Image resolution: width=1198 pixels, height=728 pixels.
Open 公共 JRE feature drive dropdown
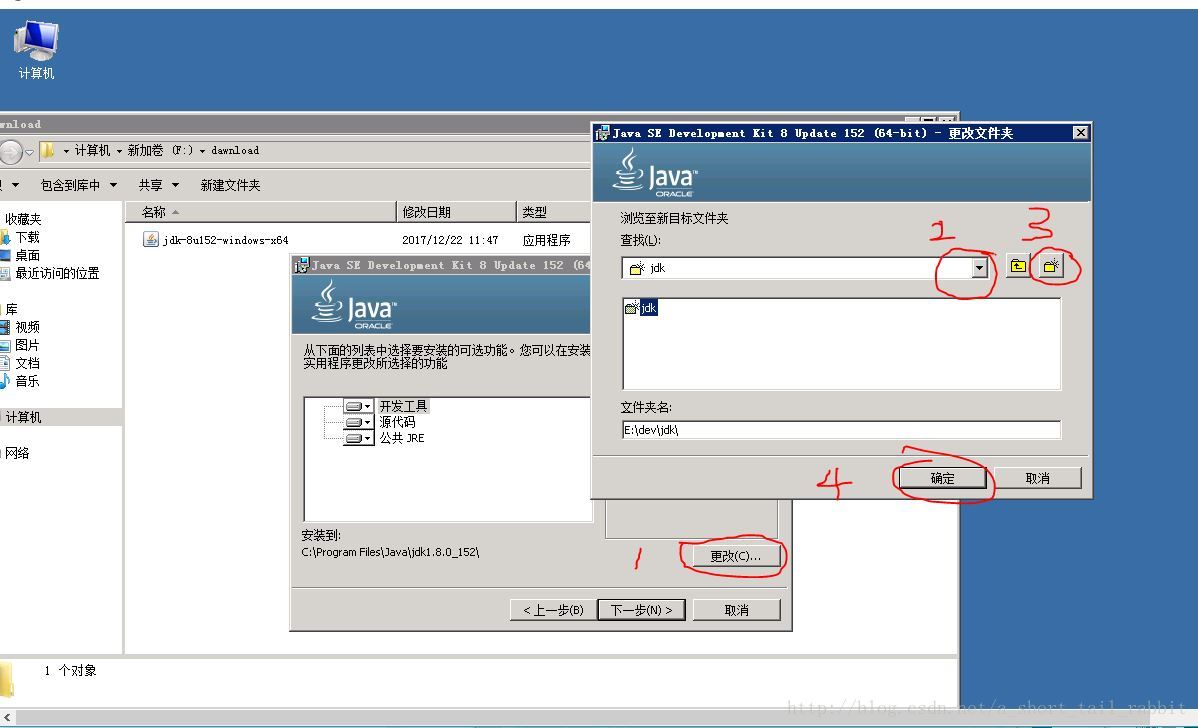pos(358,438)
